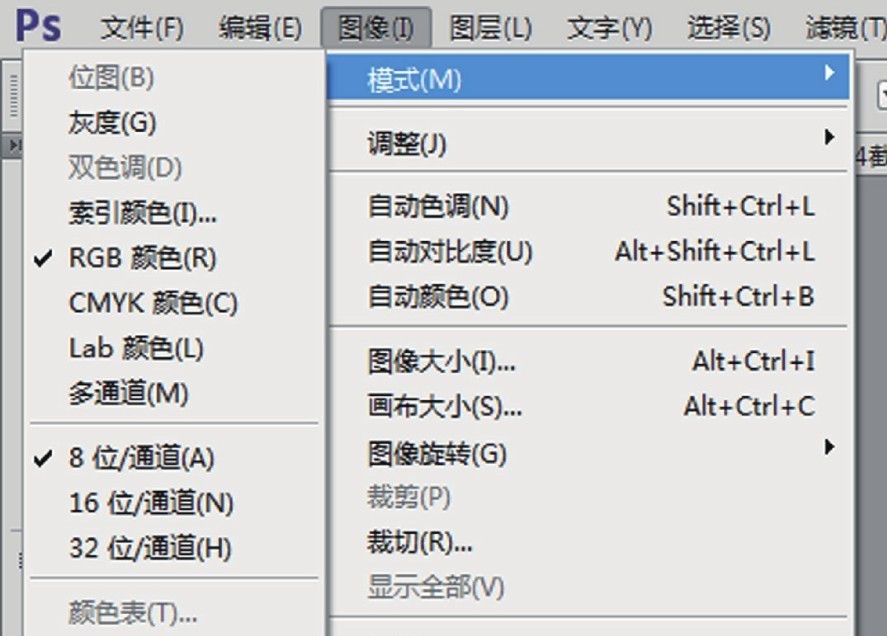Select 32 位/通道(H) bit depth
887x636 pixels.
(x=150, y=548)
